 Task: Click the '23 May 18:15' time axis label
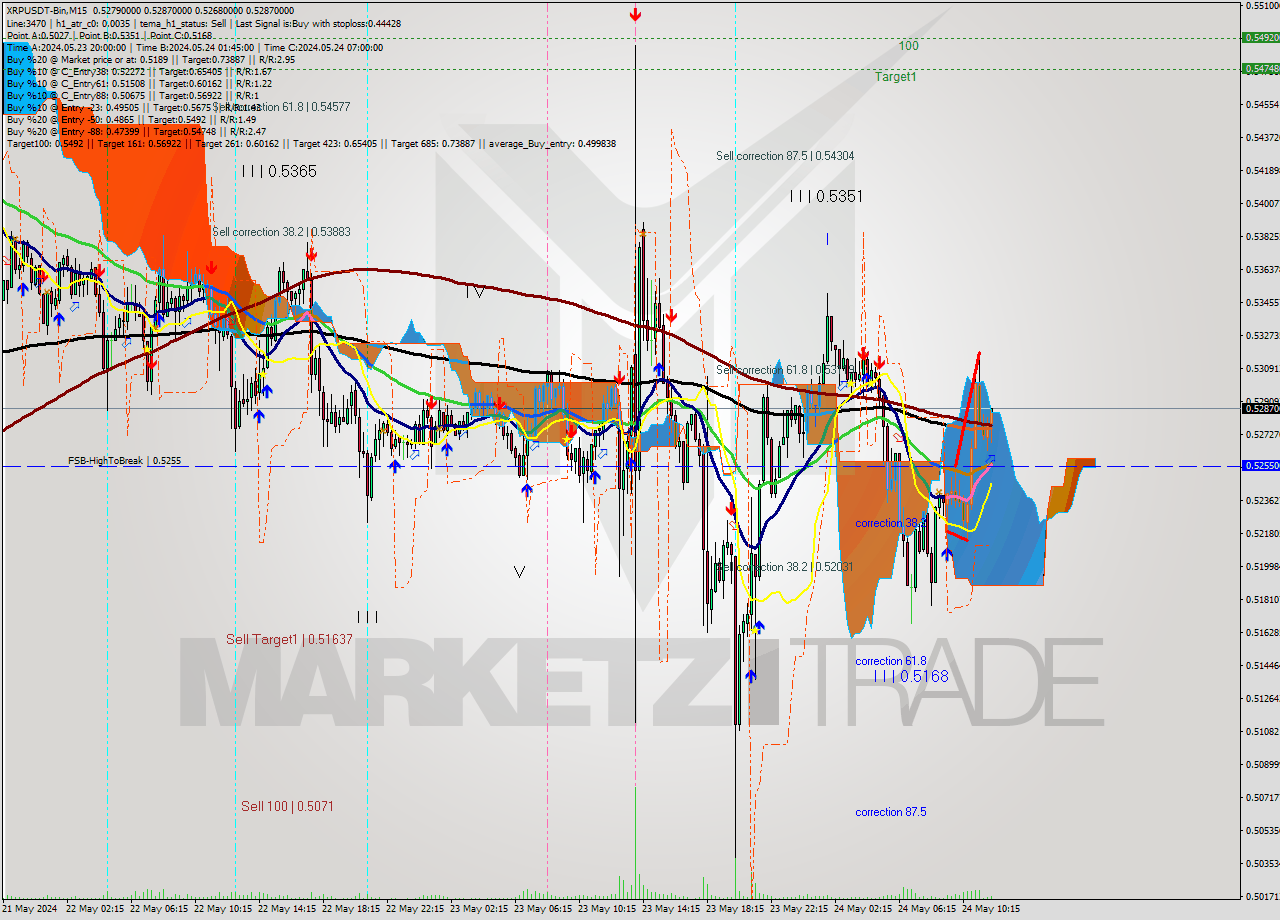[x=734, y=909]
